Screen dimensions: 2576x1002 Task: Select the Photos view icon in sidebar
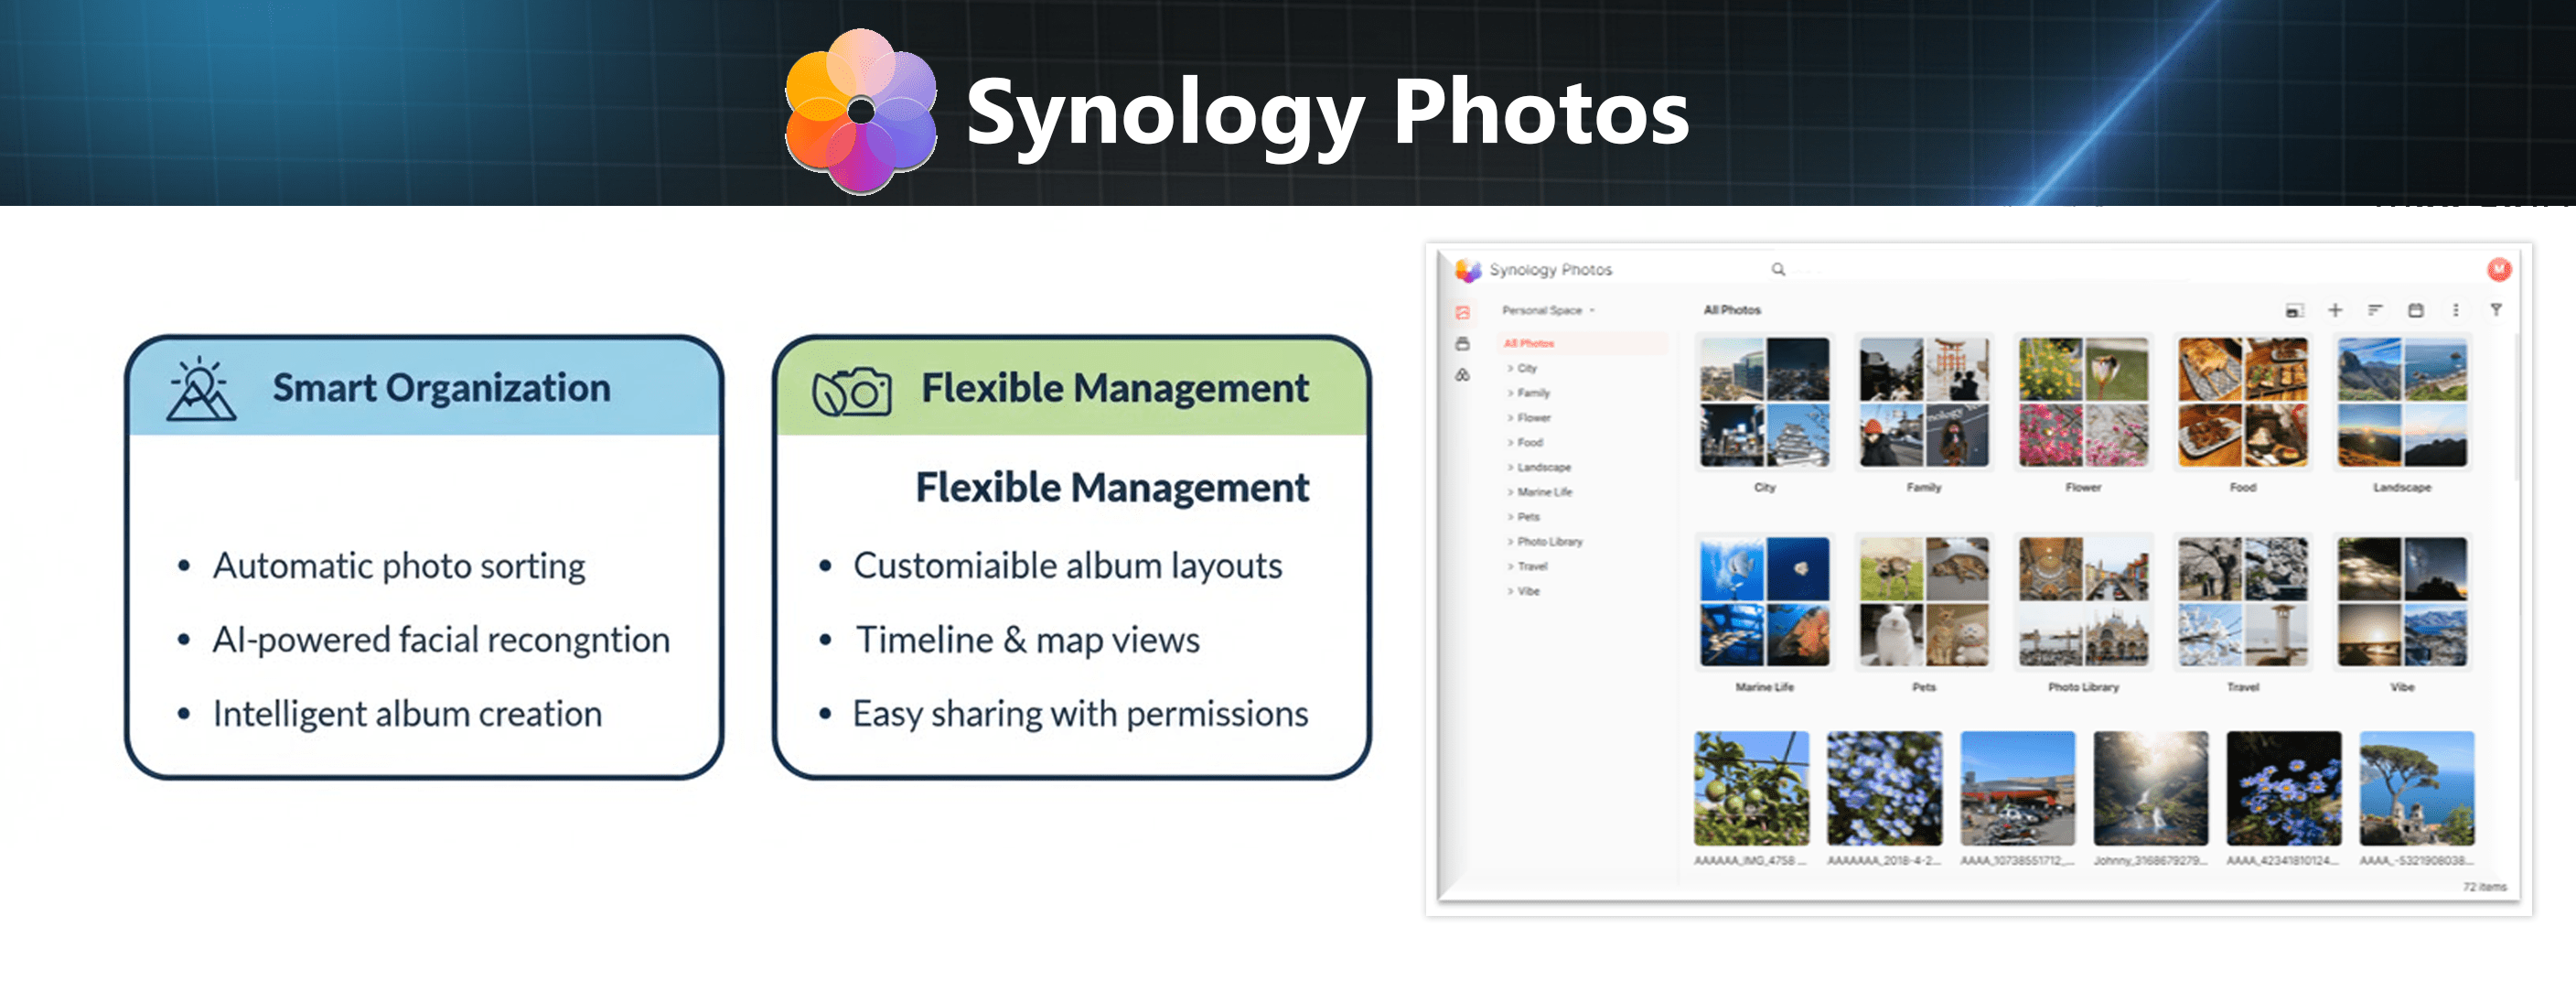1463,313
